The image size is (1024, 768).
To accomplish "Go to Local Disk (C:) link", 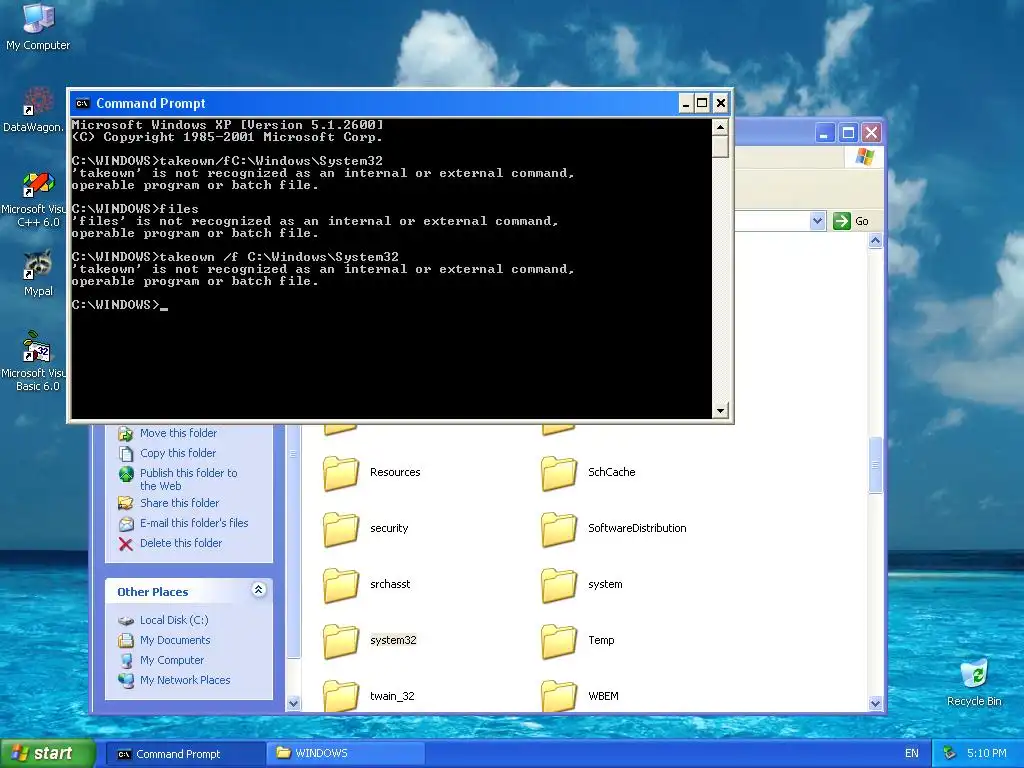I will click(x=174, y=620).
